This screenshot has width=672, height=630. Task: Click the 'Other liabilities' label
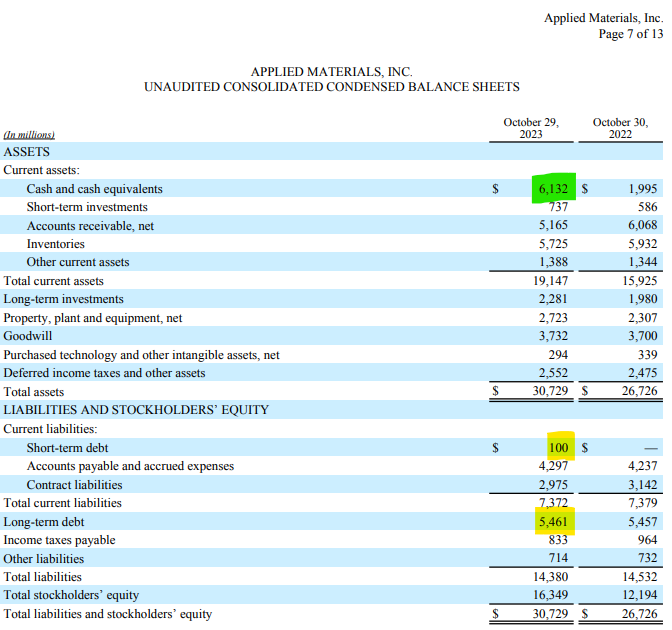pyautogui.click(x=44, y=559)
